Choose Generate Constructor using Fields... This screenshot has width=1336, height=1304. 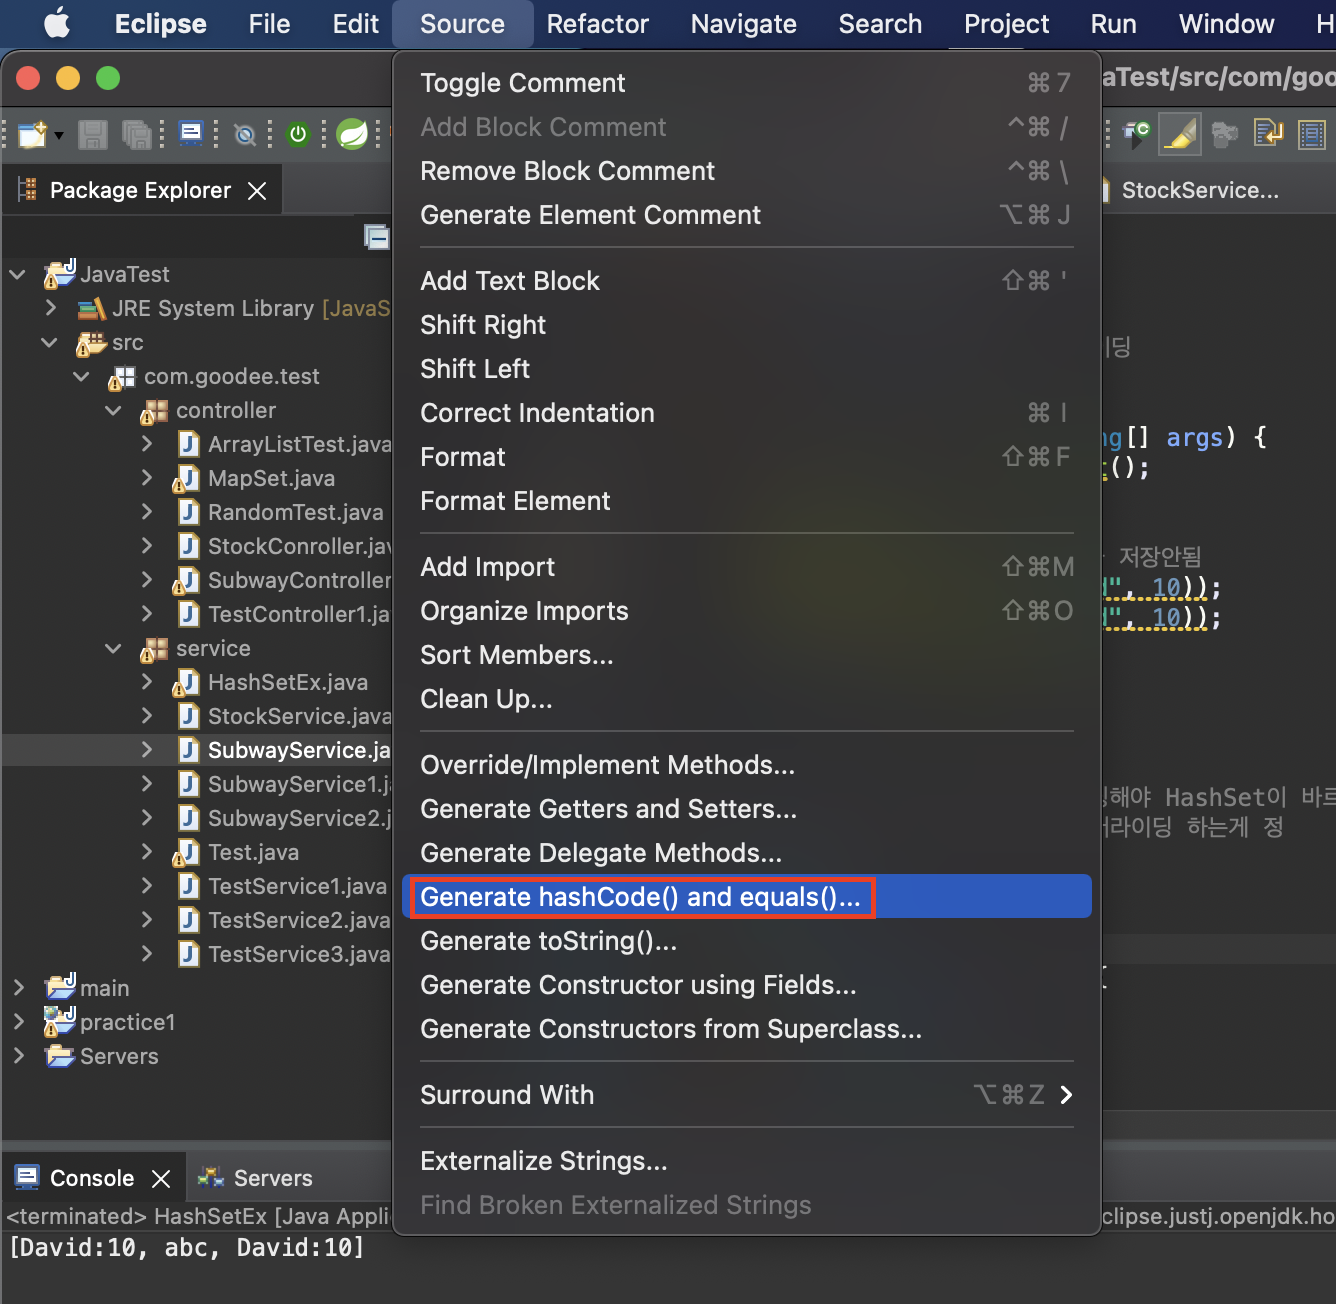(746, 985)
